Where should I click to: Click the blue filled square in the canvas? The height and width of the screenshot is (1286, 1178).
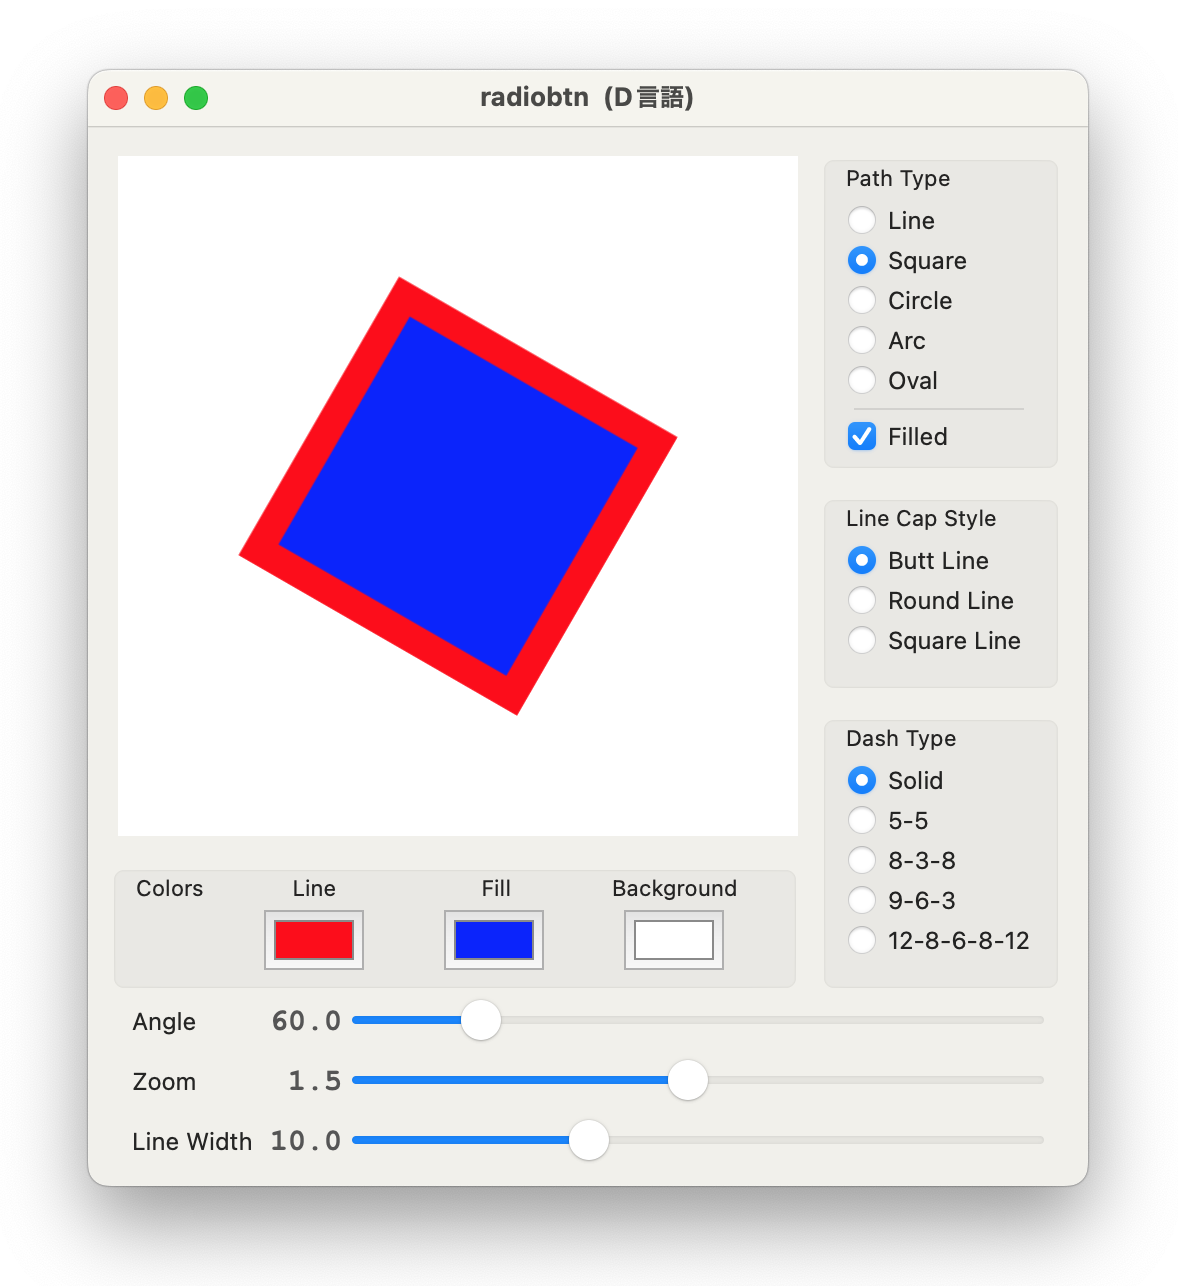click(x=458, y=496)
